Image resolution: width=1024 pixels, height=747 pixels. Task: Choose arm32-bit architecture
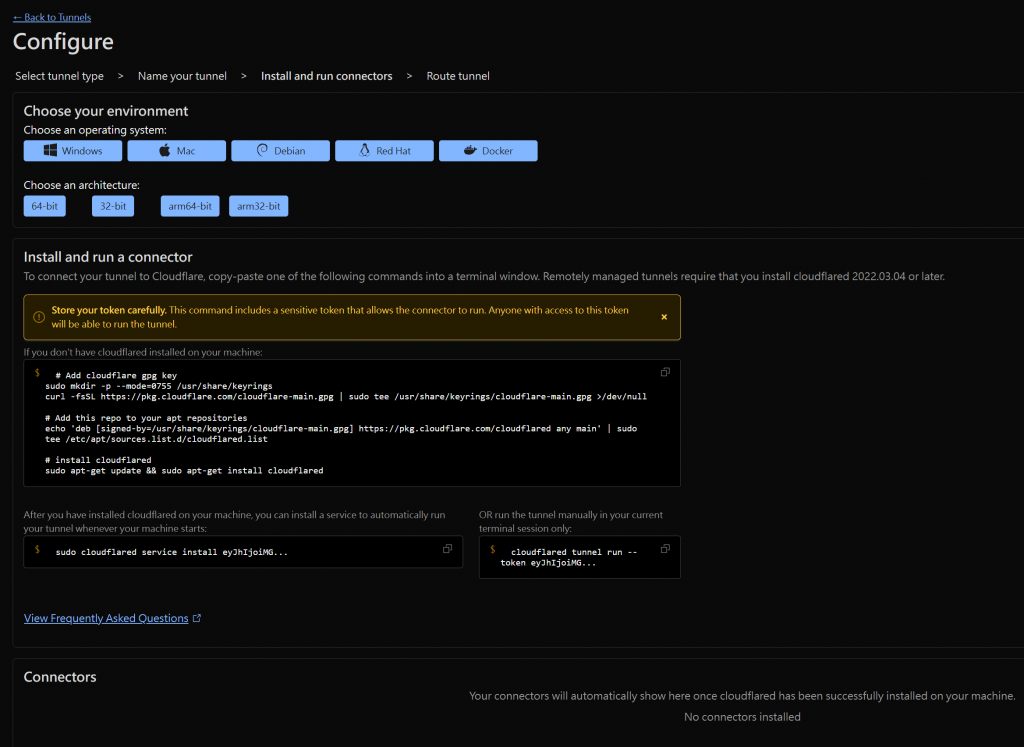259,206
